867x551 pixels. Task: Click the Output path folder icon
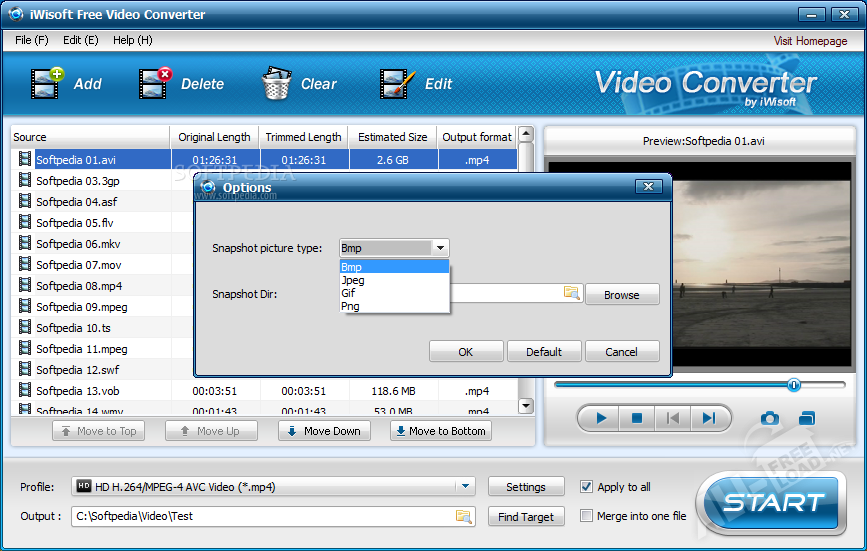click(x=463, y=516)
